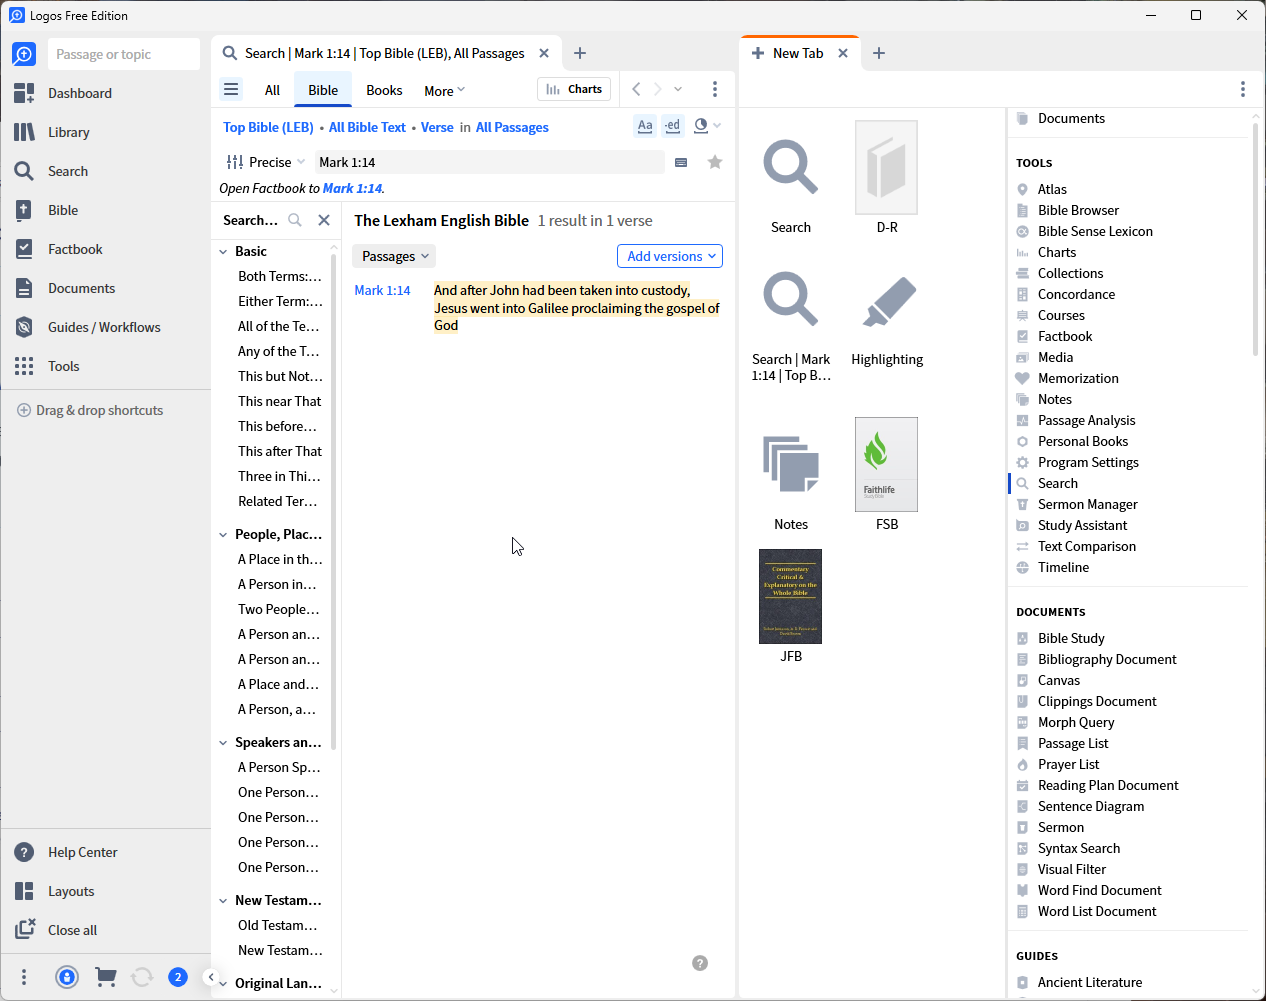Collapse the New Testament templates group

point(223,900)
